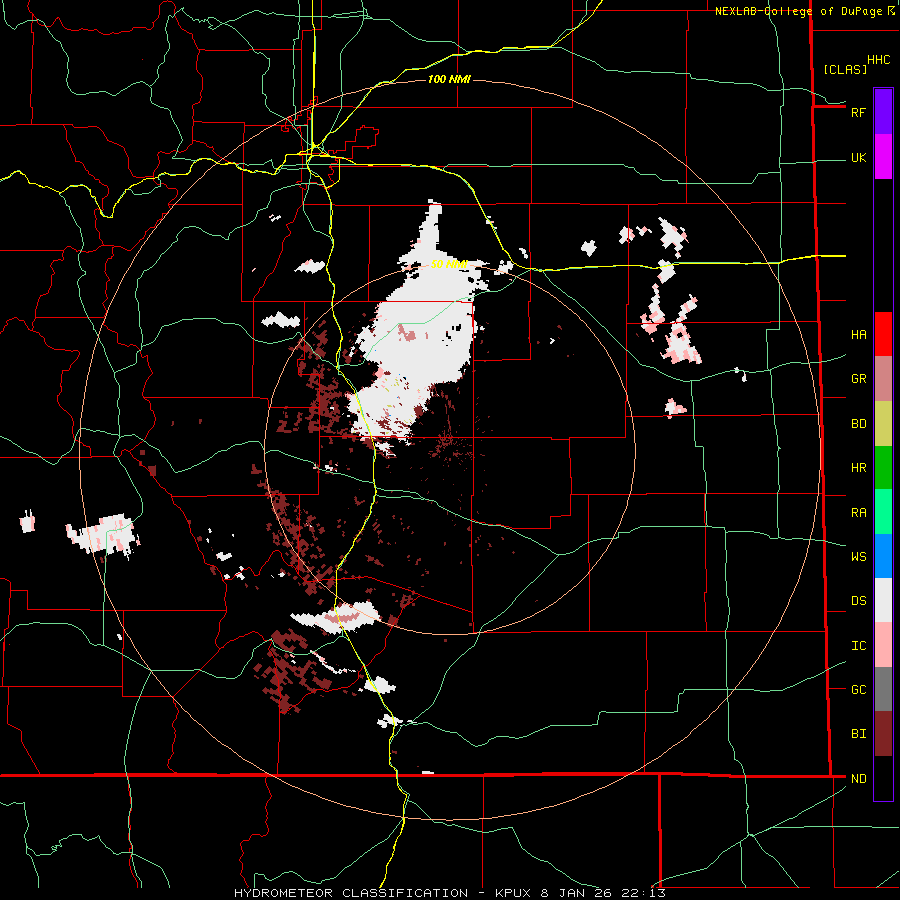Click the IC legend label
Viewport: 900px width, 900px height.
point(858,645)
